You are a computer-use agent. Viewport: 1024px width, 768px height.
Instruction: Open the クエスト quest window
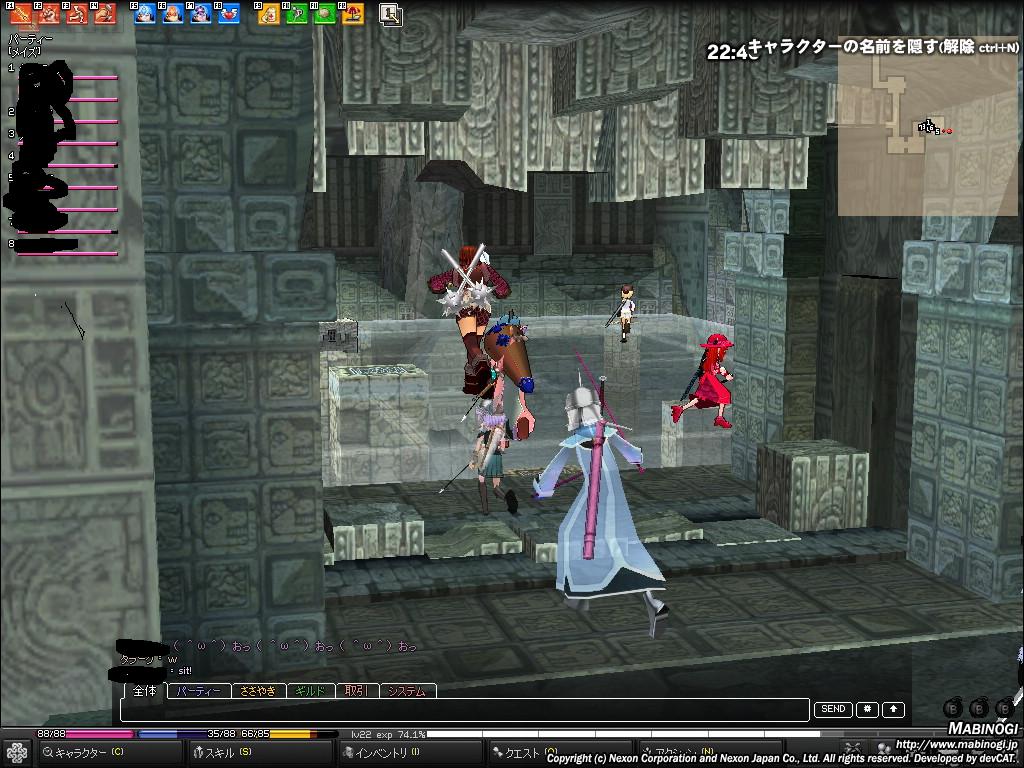[561, 753]
